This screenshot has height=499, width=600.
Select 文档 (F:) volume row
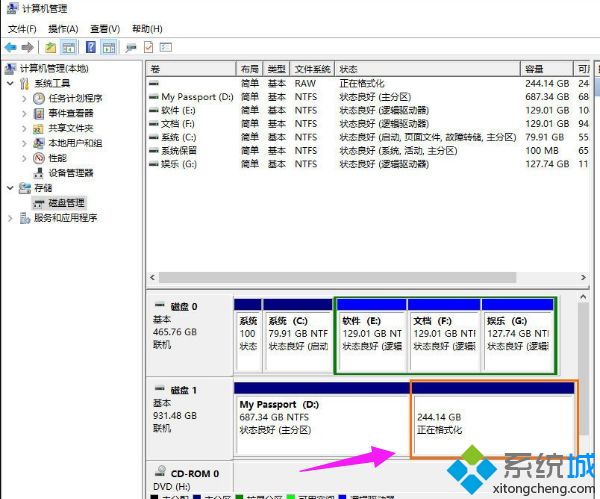(369, 124)
